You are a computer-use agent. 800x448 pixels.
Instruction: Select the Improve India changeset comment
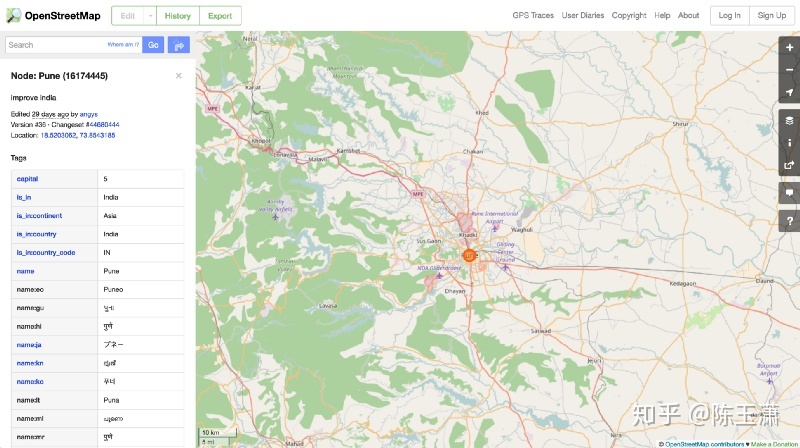point(33,97)
